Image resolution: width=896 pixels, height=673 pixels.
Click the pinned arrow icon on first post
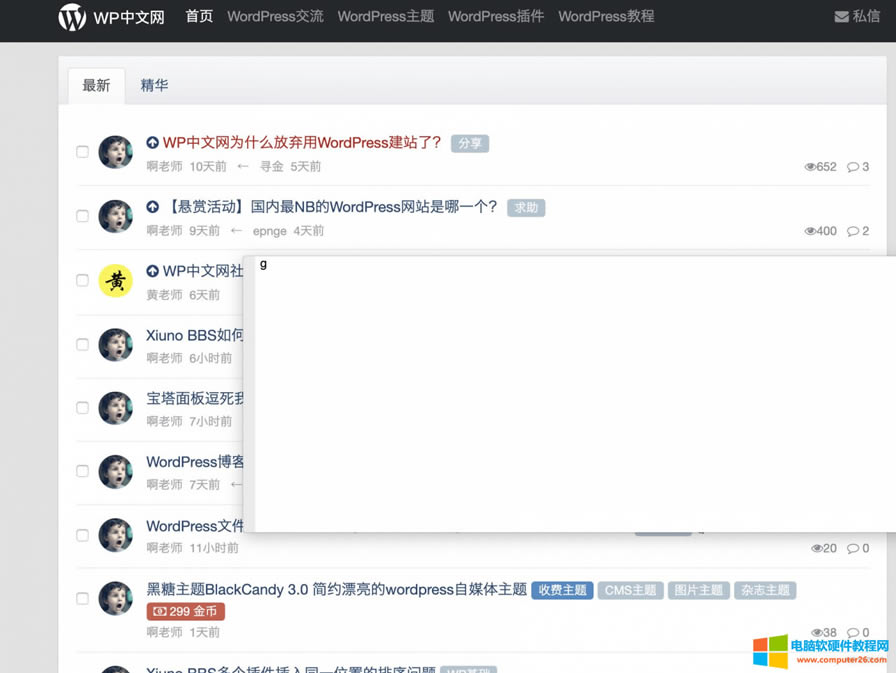[x=153, y=143]
